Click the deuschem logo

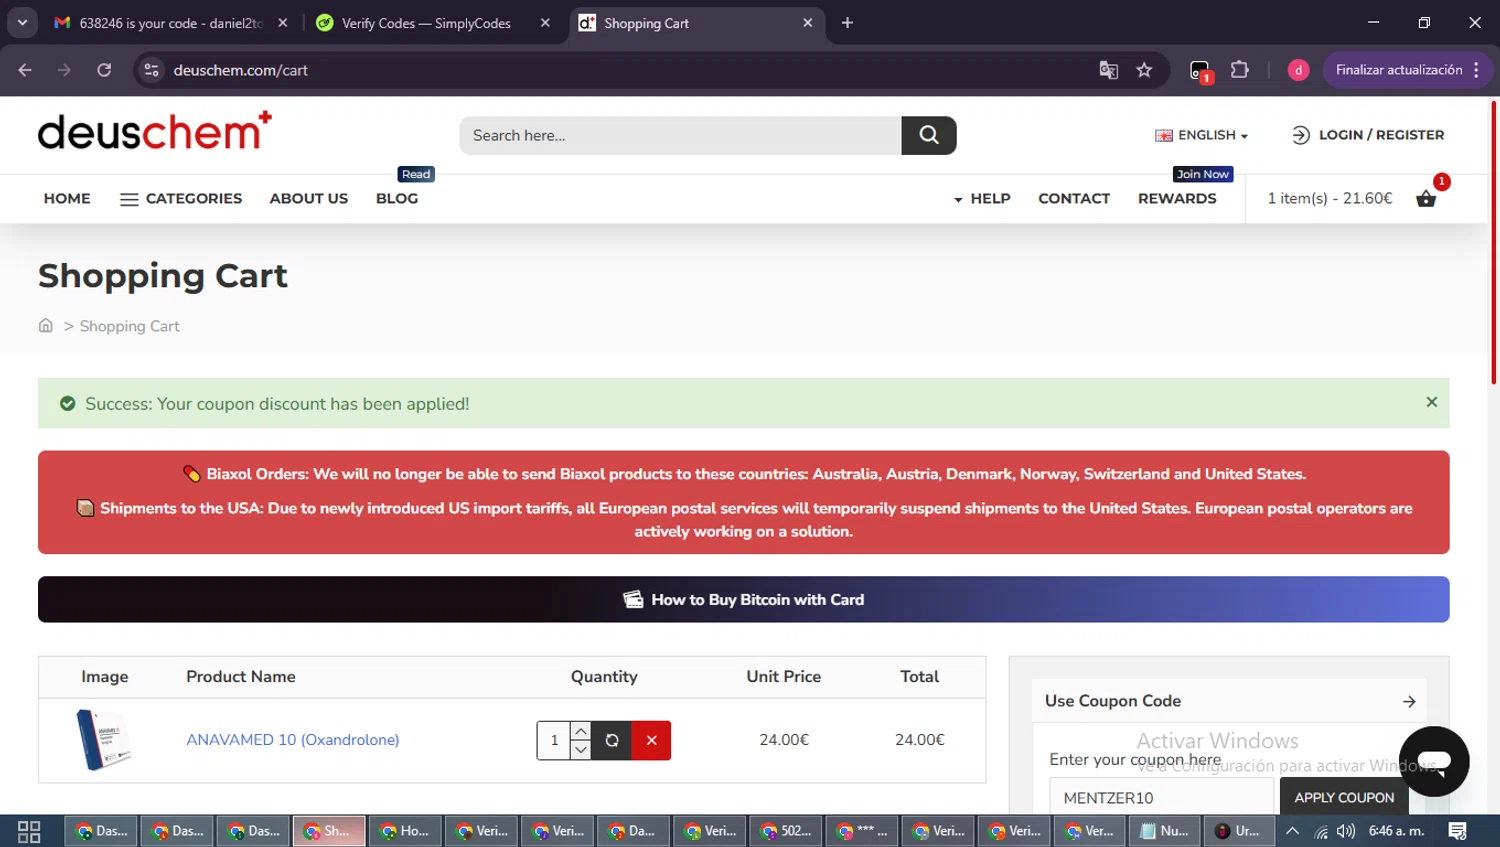[154, 131]
